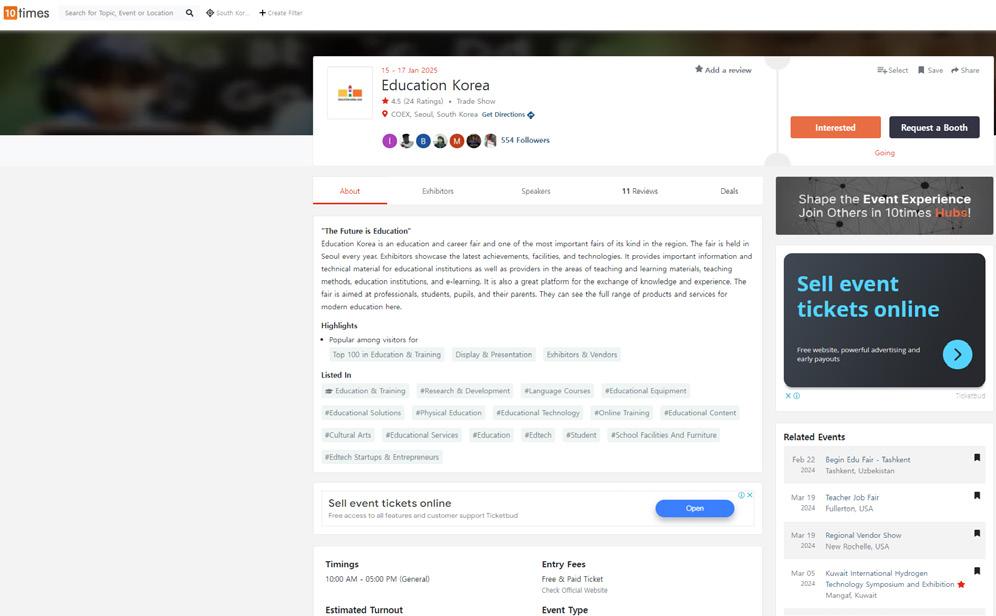This screenshot has height=616, width=996.
Task: Open the 554 Followers link
Action: [x=525, y=140]
